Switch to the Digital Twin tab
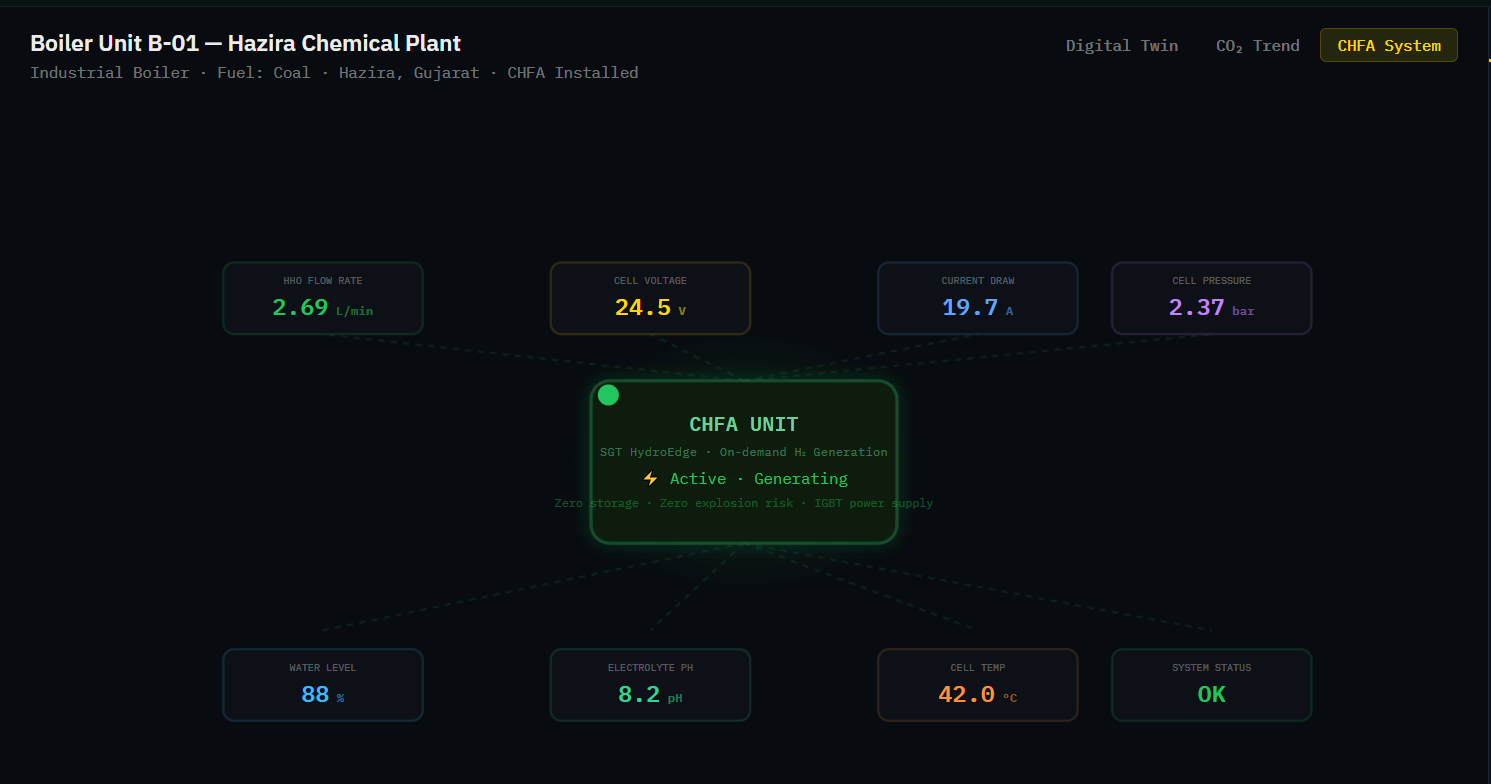 (x=1121, y=46)
